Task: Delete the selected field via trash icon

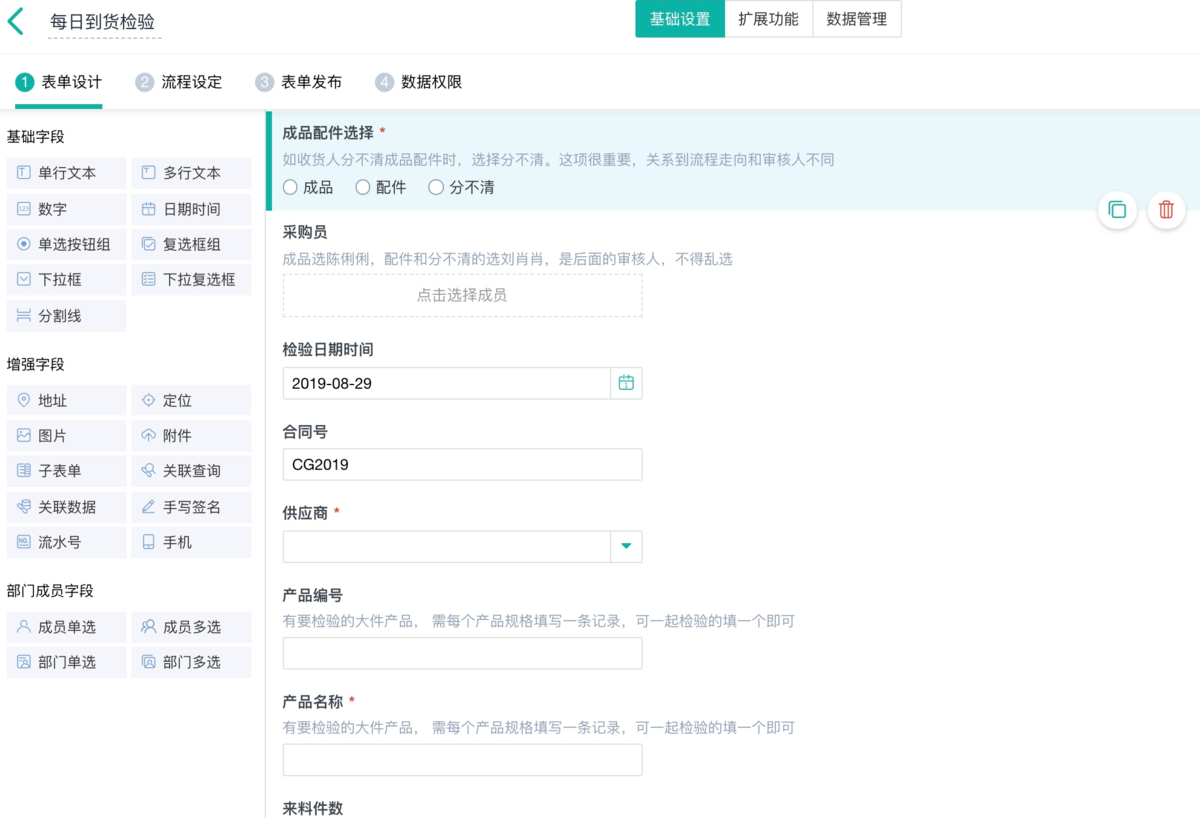Action: pos(1166,210)
